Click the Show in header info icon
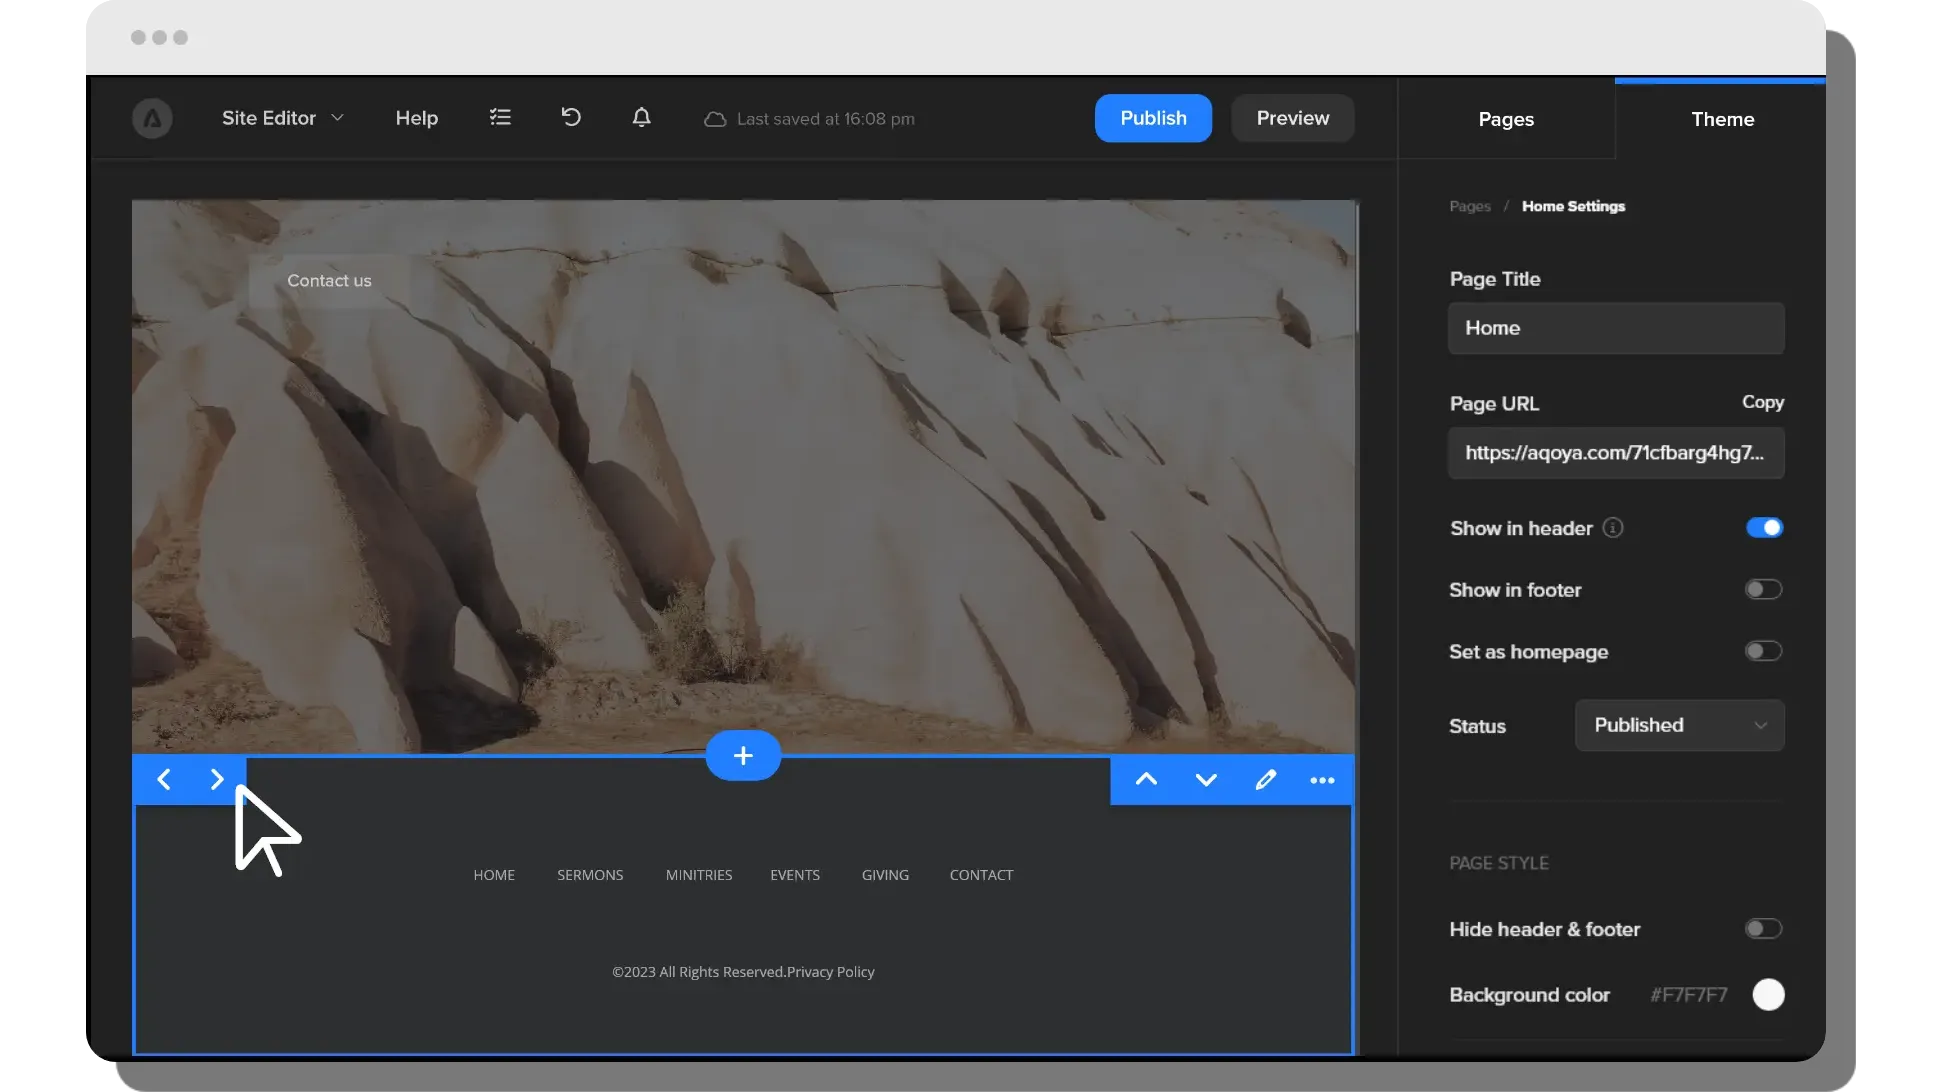The image size is (1942, 1092). pyautogui.click(x=1613, y=528)
